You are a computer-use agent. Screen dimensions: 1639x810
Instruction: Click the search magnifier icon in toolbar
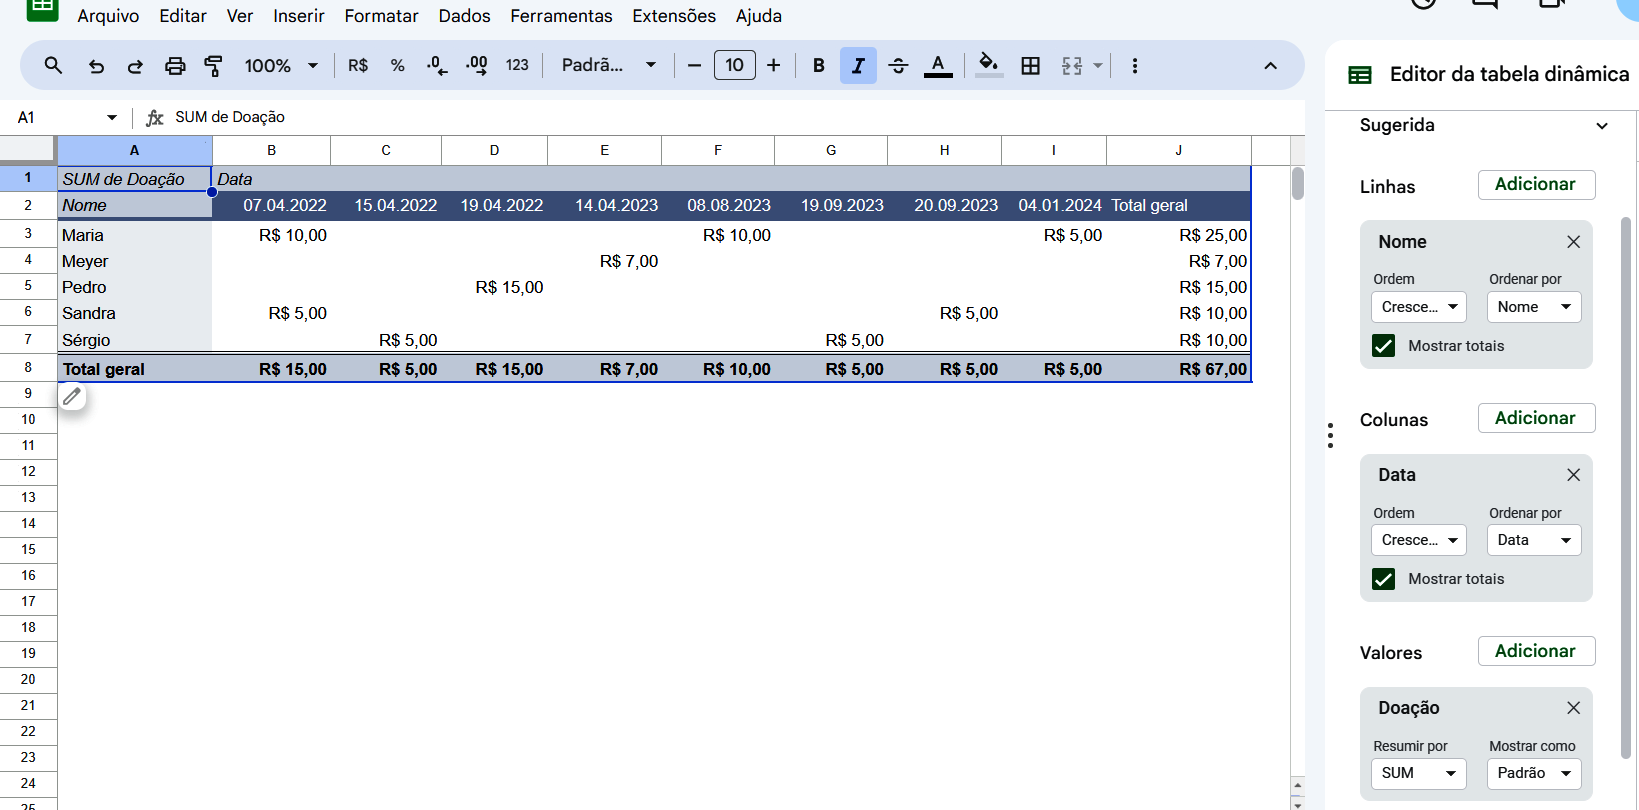click(54, 66)
